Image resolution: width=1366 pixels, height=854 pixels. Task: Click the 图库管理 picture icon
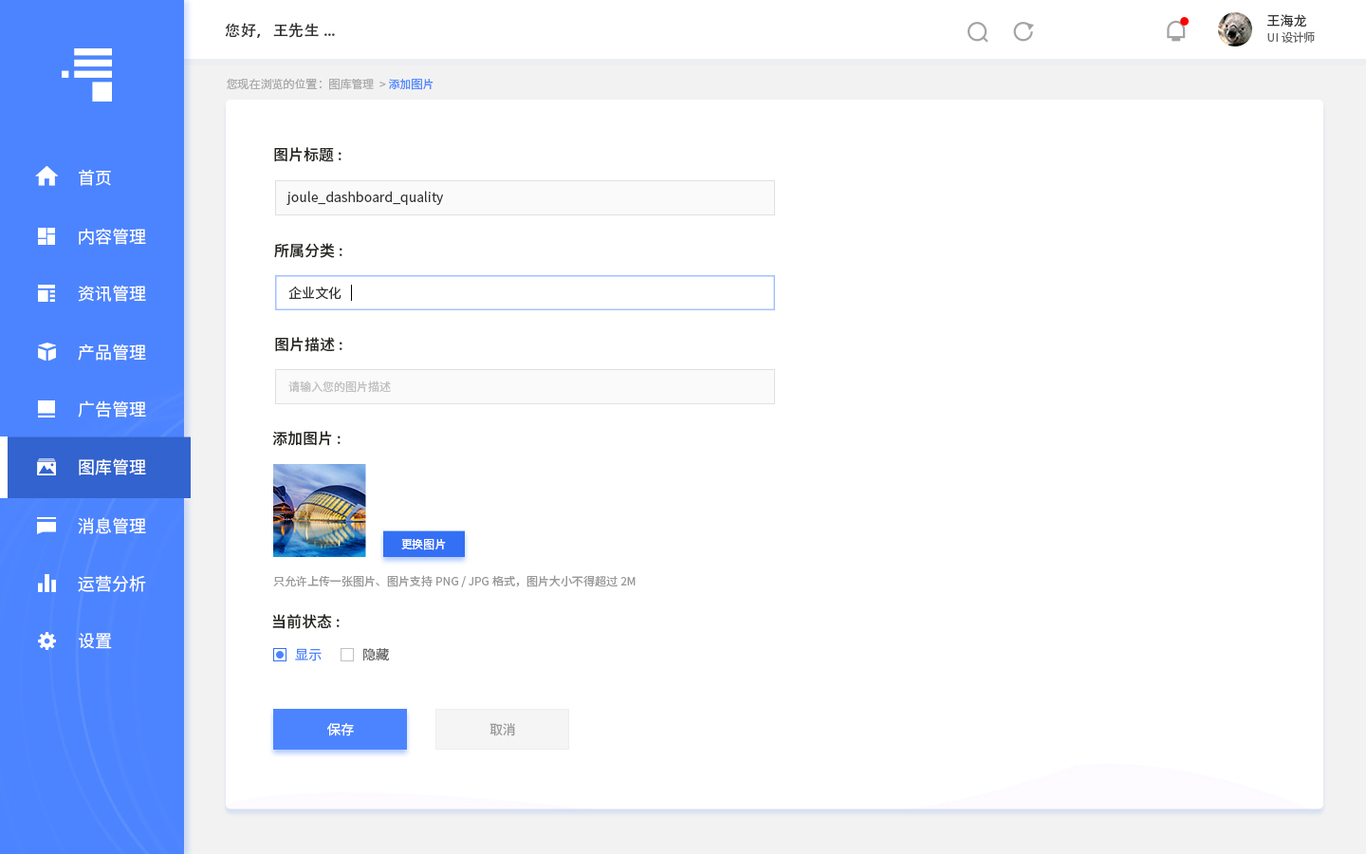46,467
